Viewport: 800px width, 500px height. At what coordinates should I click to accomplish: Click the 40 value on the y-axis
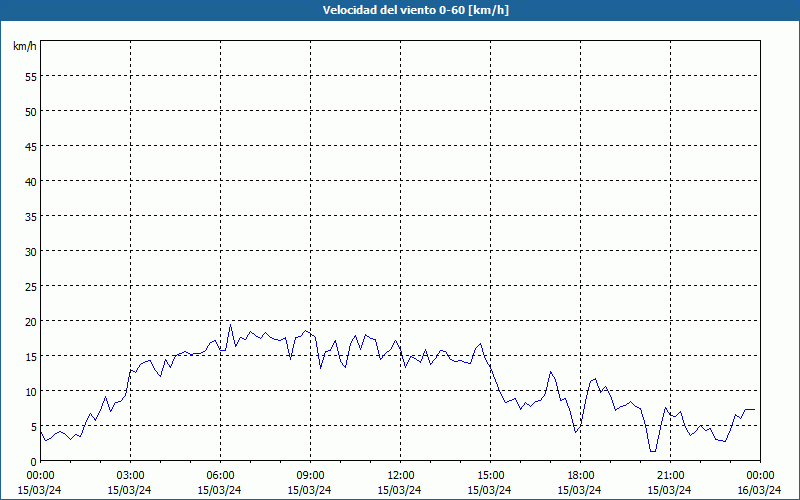31,181
